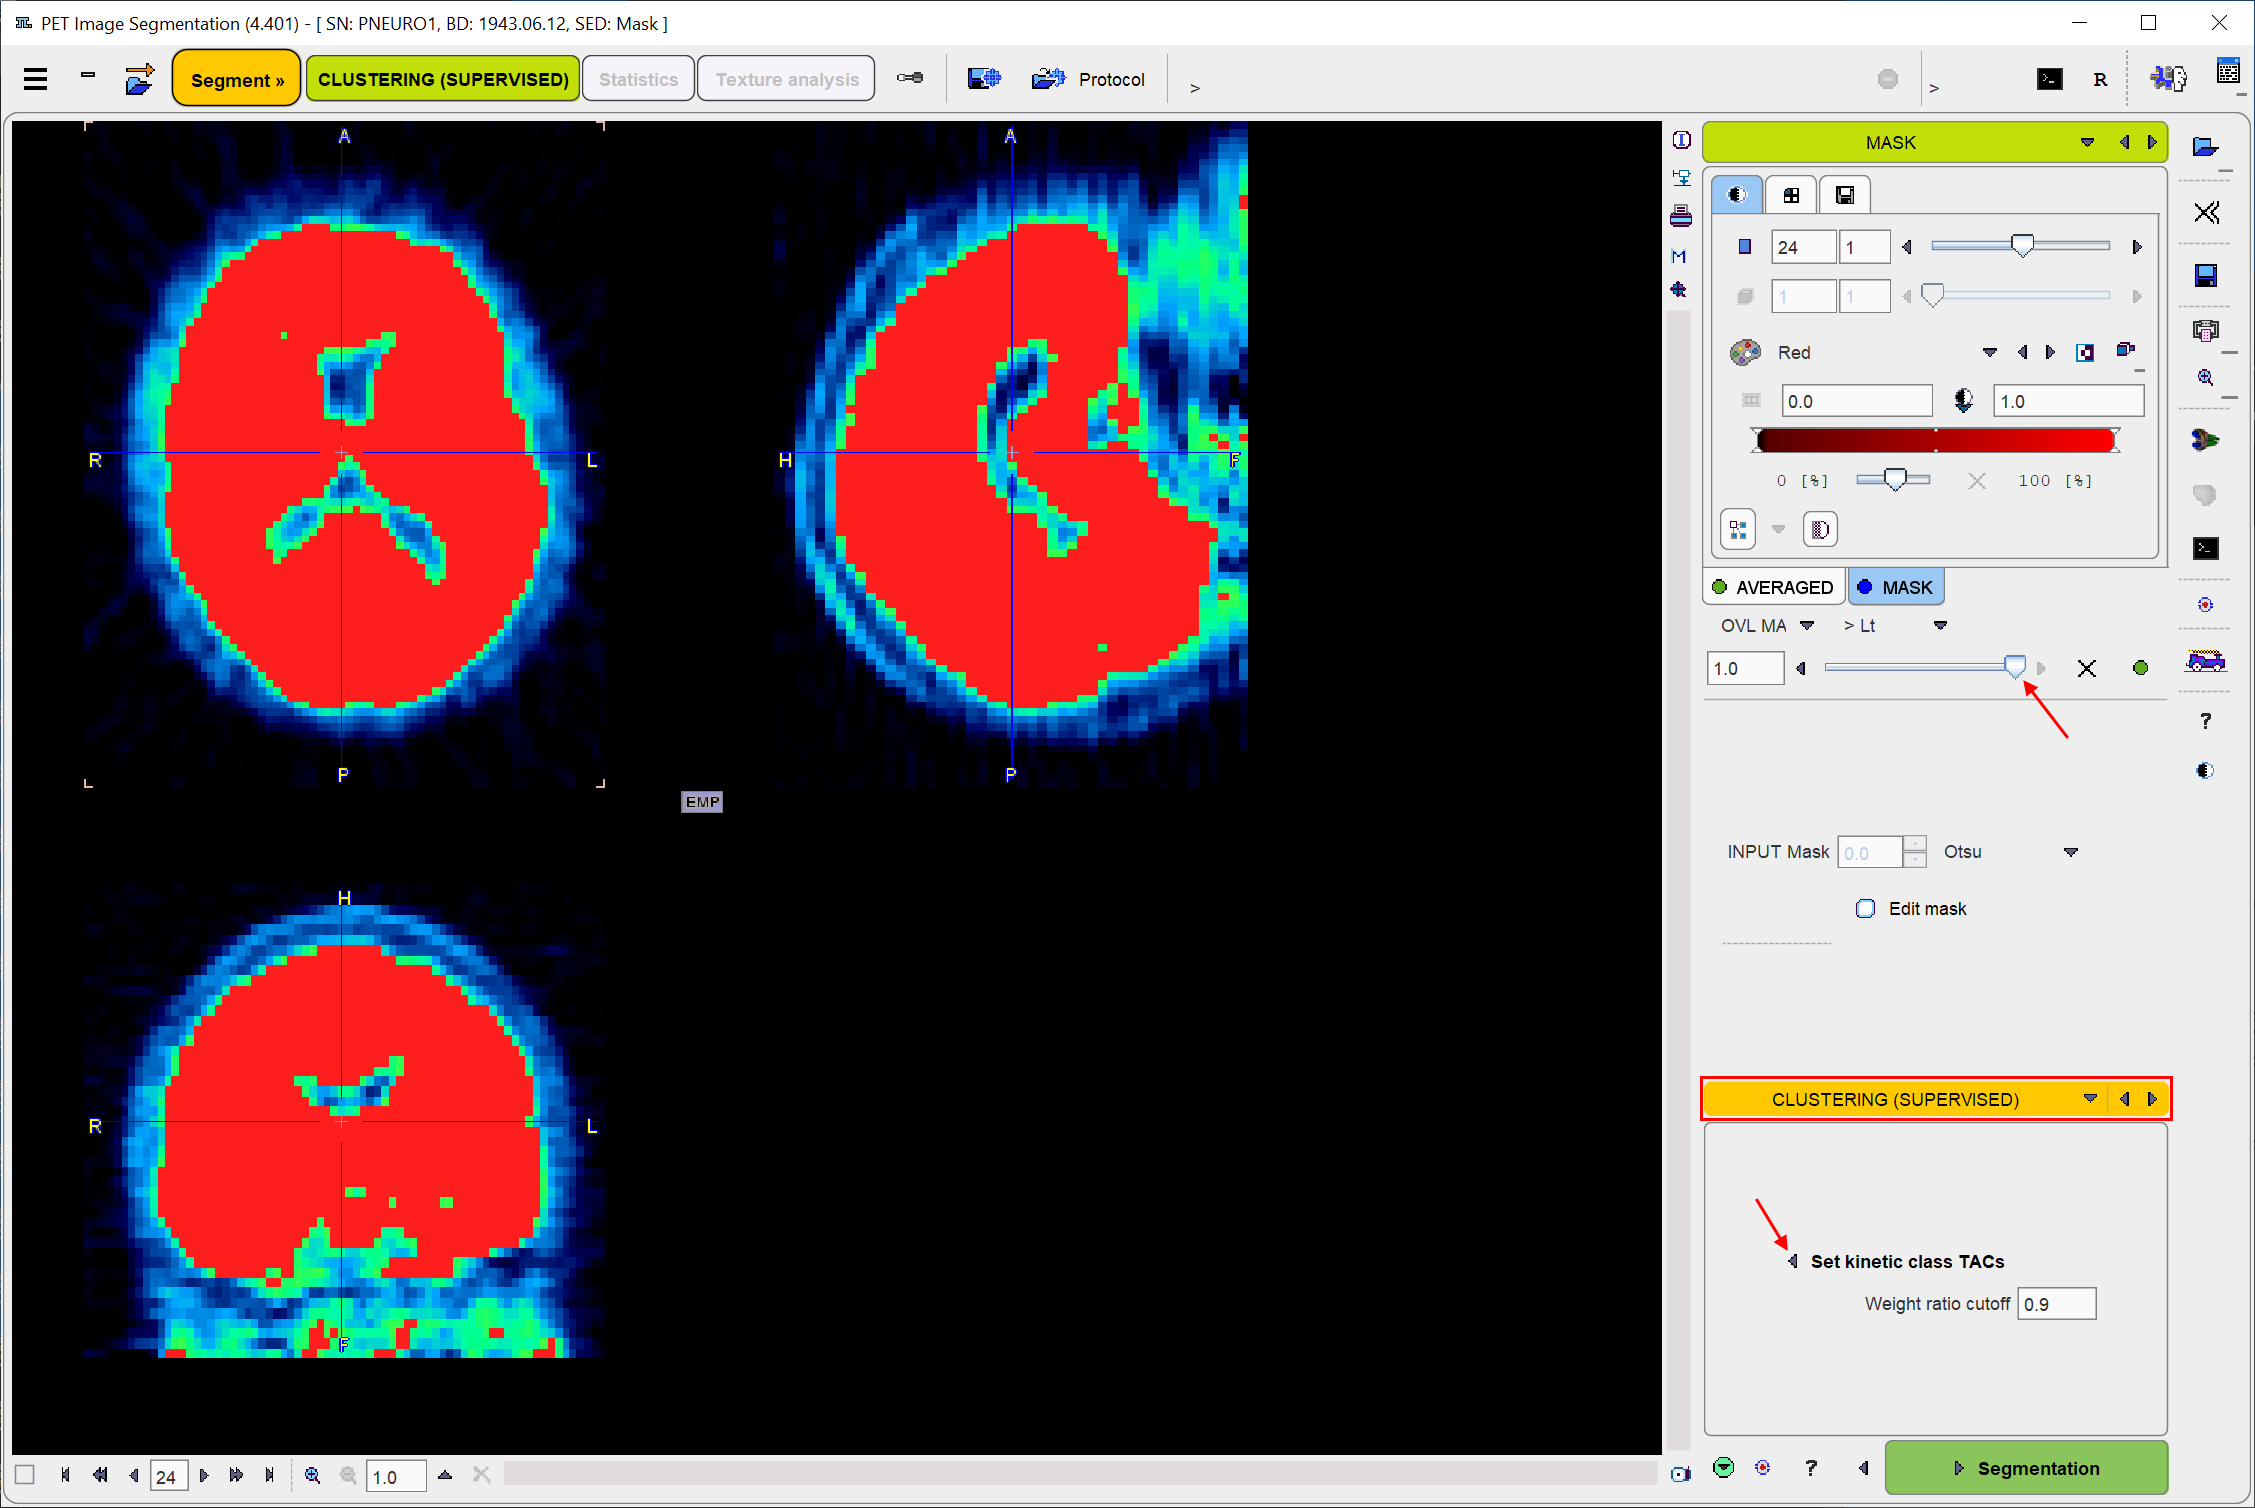Screen dimensions: 2255x1508
Task: Click the green Segmentation button
Action: point(2026,1467)
